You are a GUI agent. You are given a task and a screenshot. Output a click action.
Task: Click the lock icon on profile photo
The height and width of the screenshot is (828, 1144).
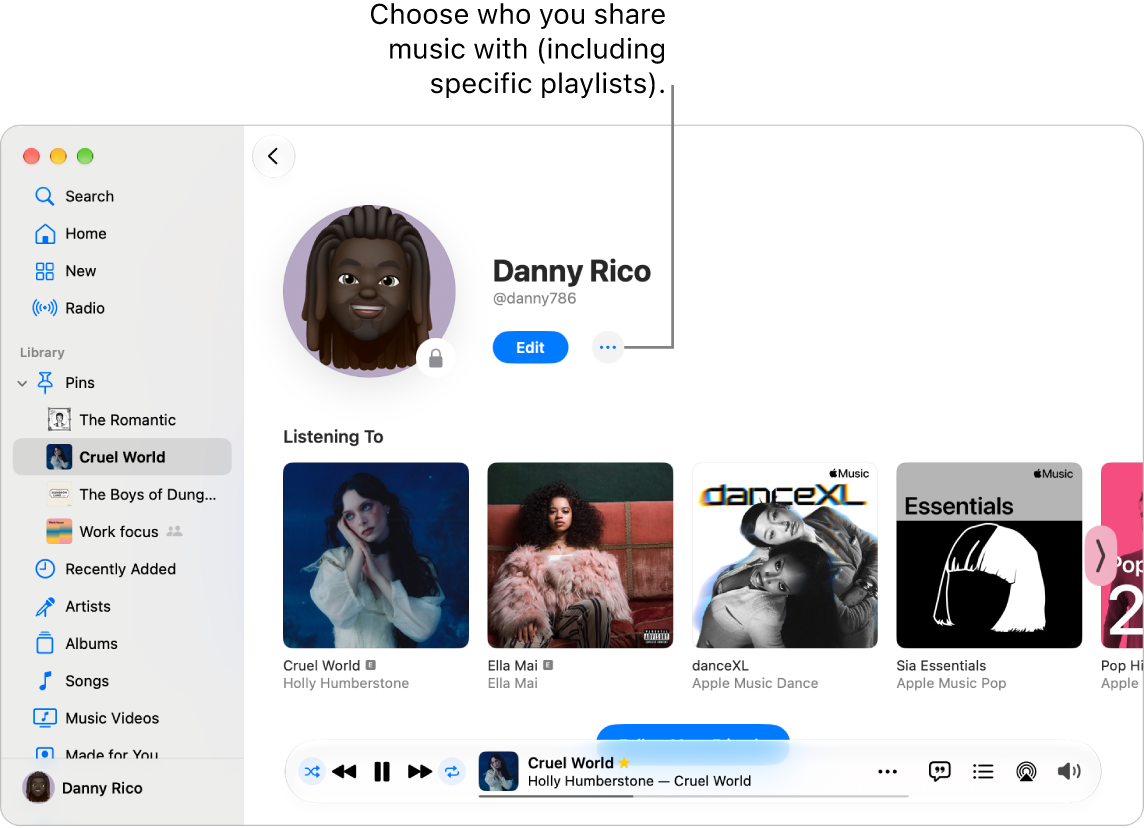436,358
